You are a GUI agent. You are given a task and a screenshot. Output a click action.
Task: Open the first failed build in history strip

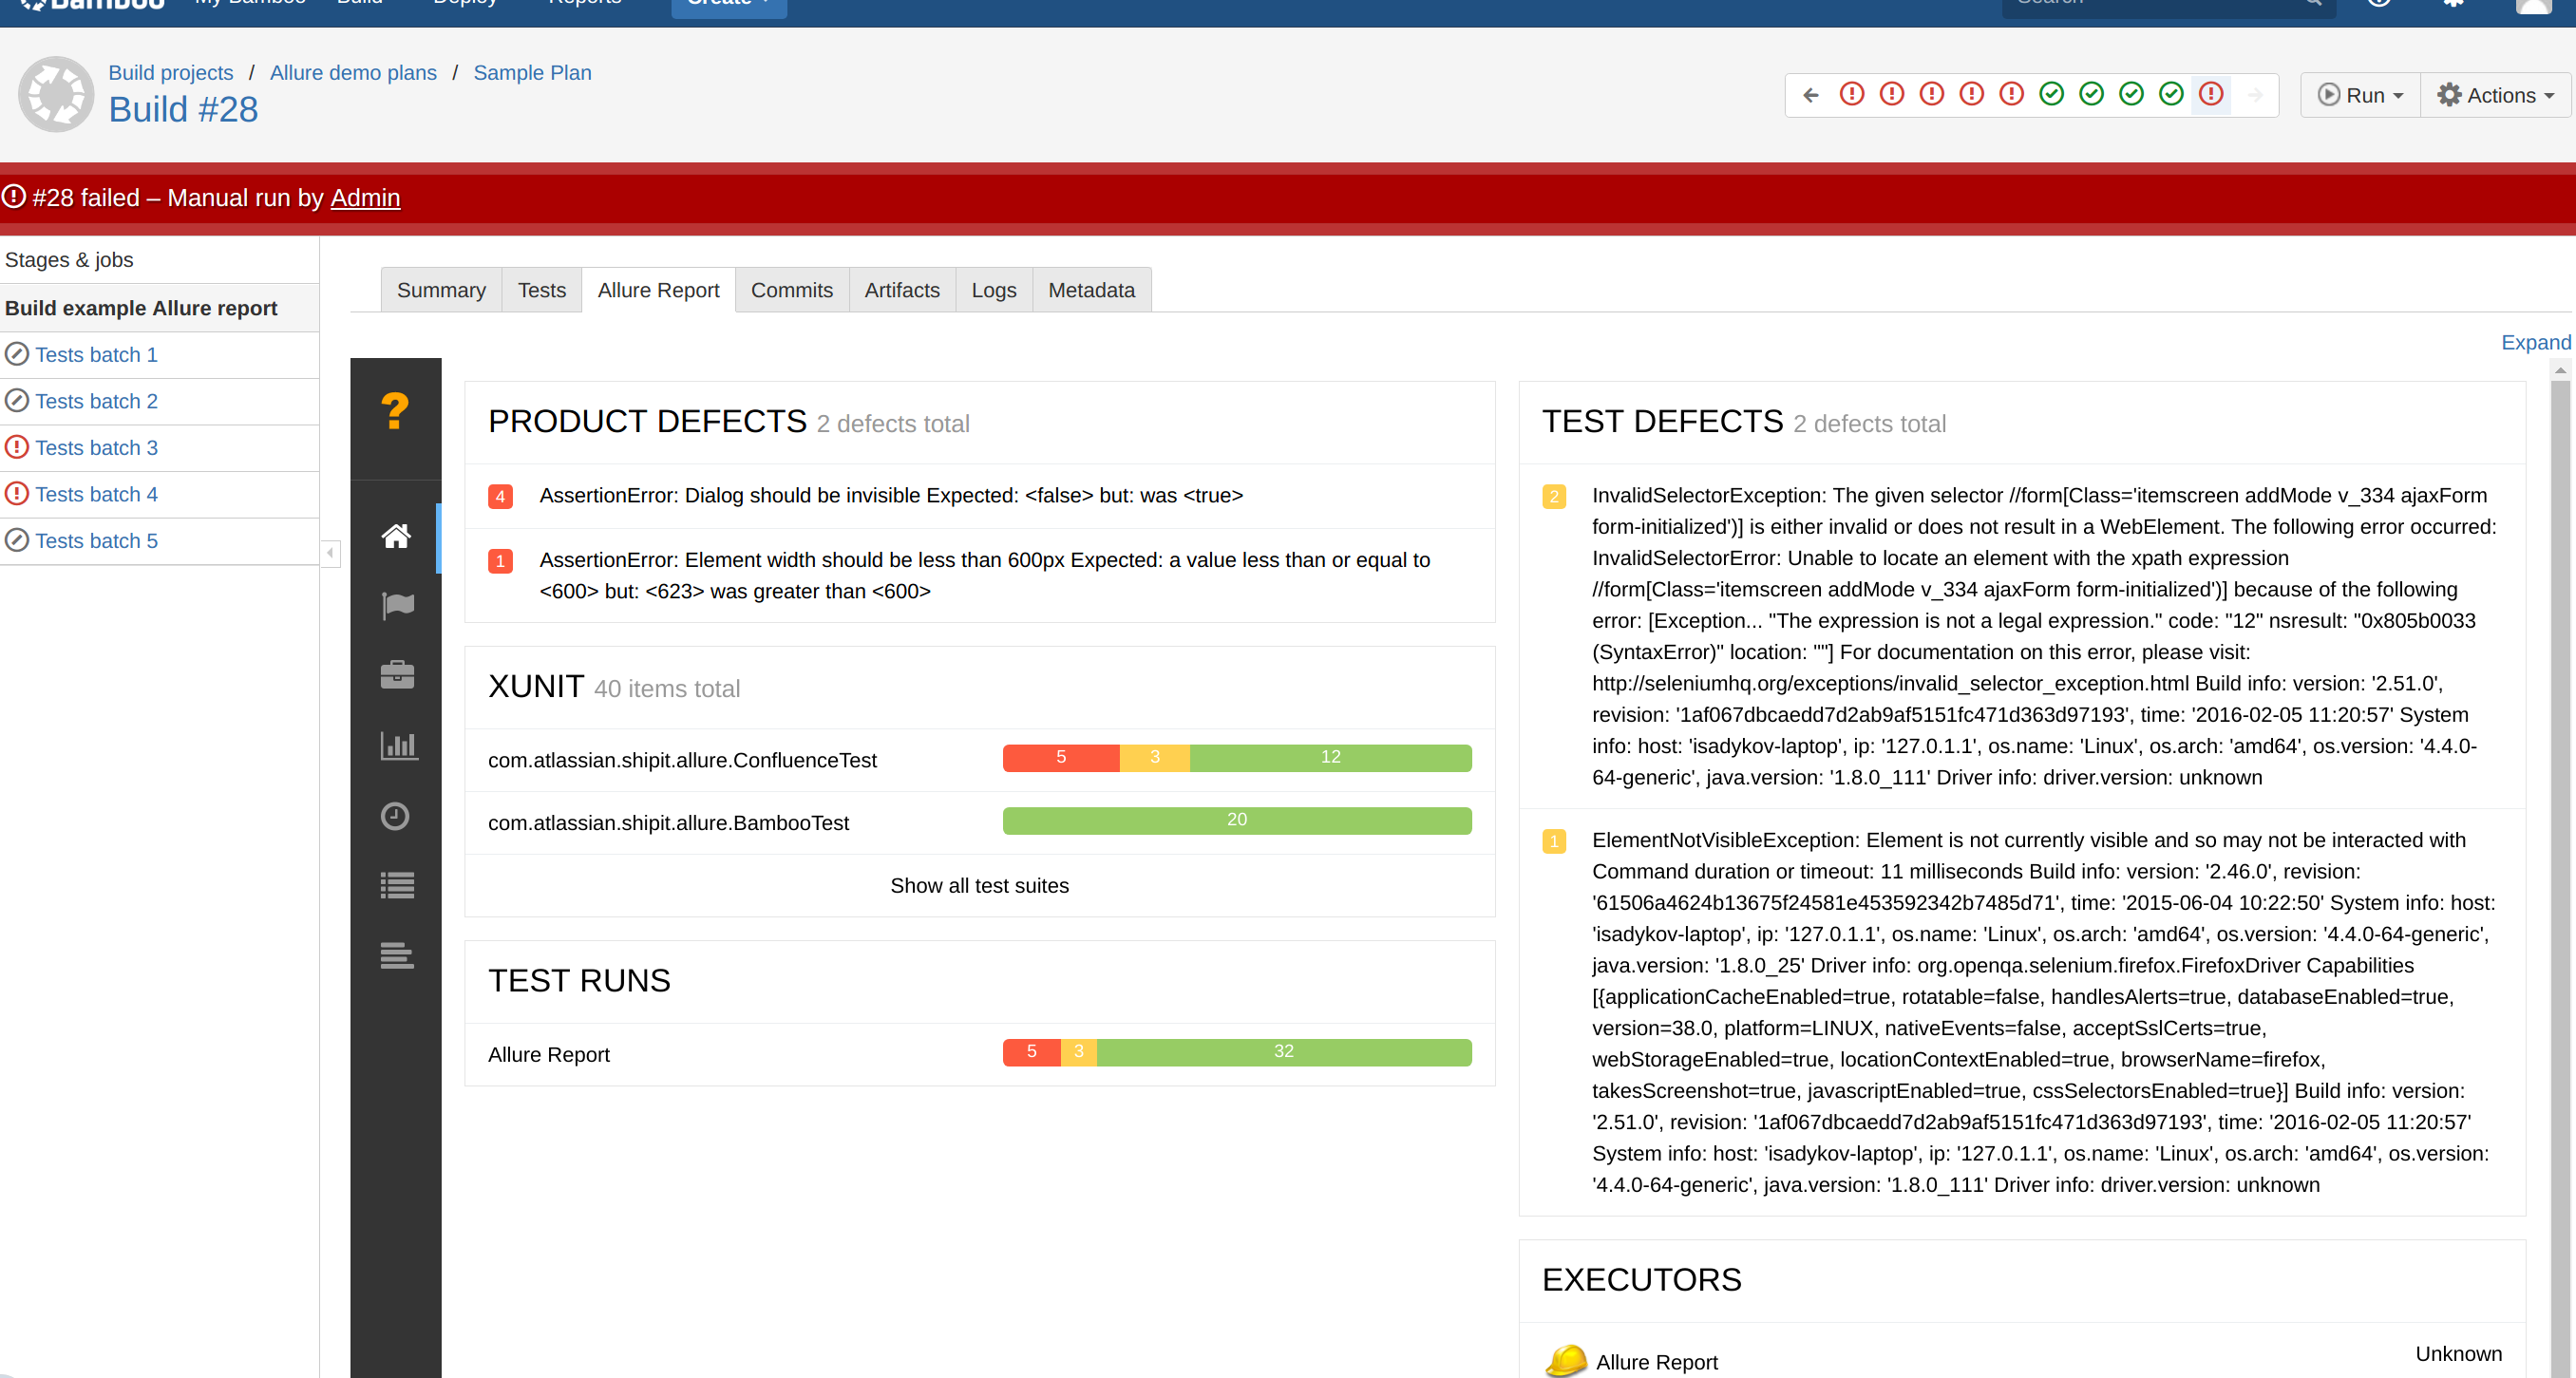[x=1852, y=94]
